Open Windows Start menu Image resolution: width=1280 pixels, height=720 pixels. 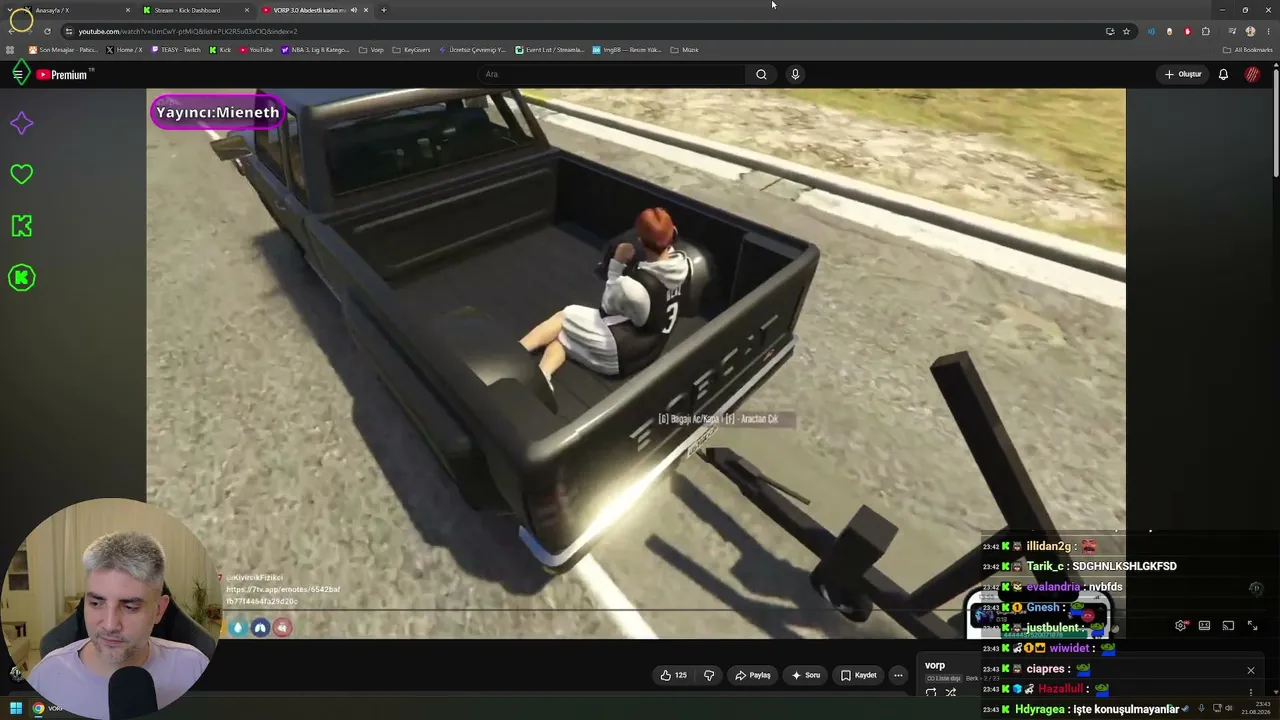click(x=16, y=708)
